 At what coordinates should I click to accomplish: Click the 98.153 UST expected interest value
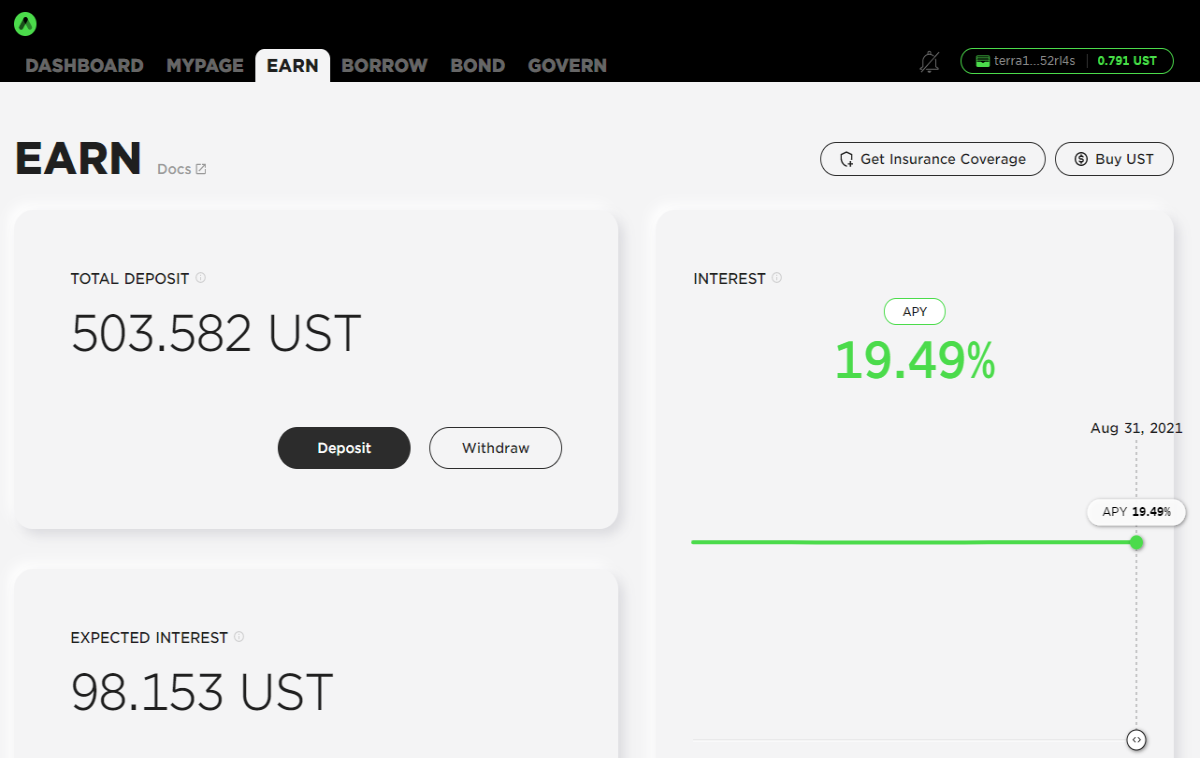pyautogui.click(x=202, y=693)
